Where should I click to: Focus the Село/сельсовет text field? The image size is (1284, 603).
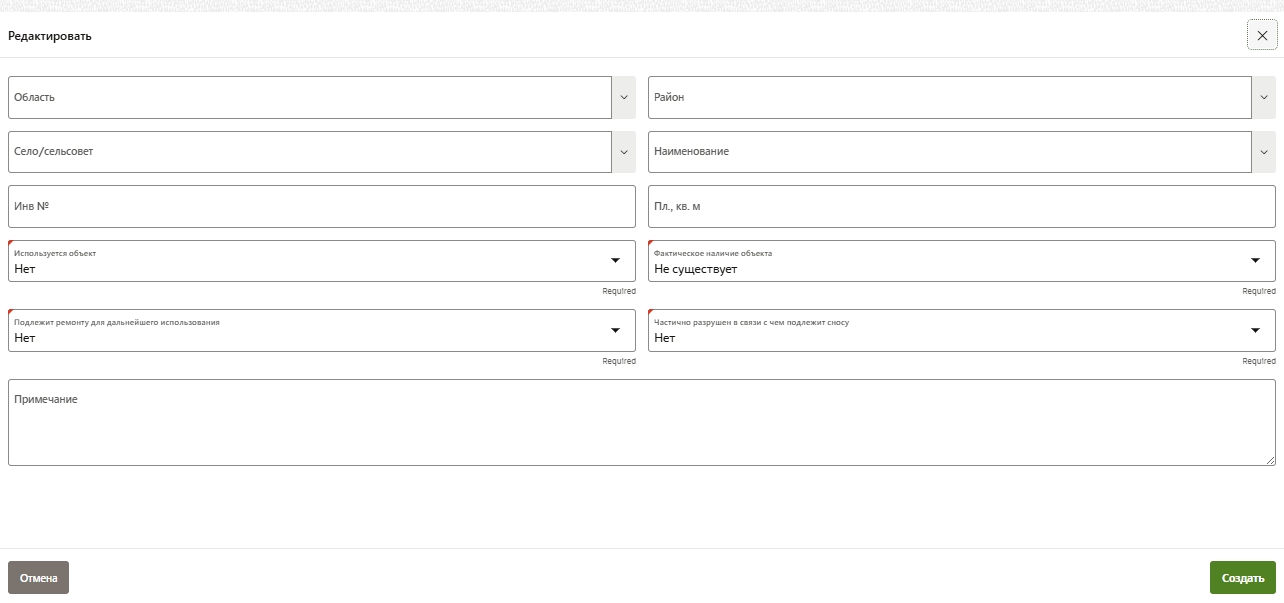click(310, 152)
